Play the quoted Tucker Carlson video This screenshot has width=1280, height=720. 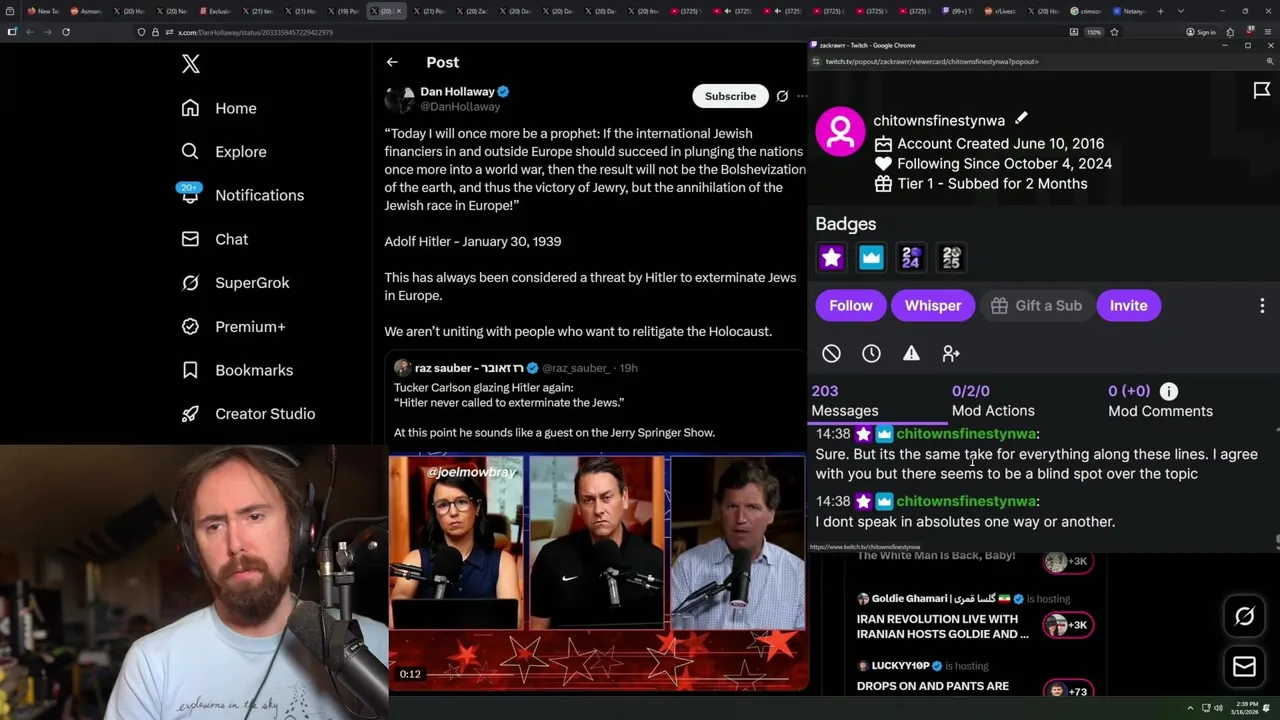(x=597, y=572)
